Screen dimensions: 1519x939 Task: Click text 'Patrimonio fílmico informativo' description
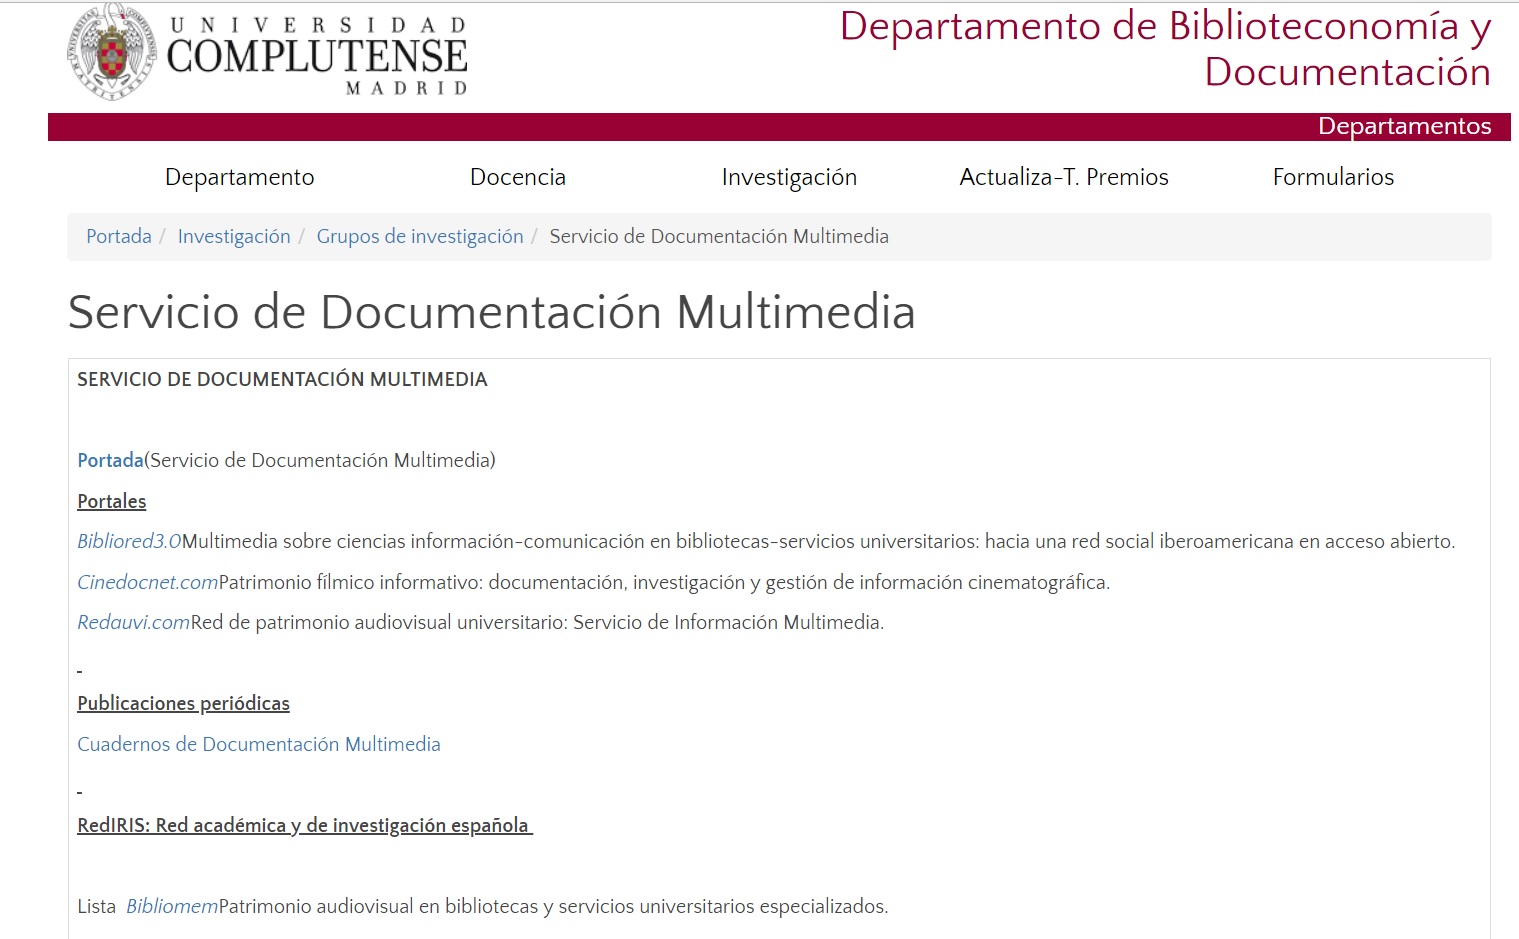pos(664,582)
